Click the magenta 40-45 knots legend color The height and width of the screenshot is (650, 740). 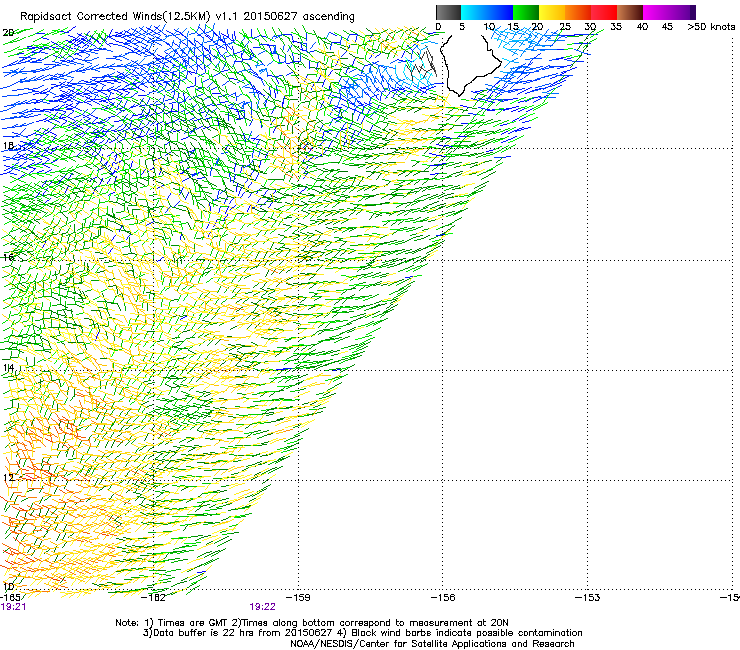pyautogui.click(x=656, y=12)
